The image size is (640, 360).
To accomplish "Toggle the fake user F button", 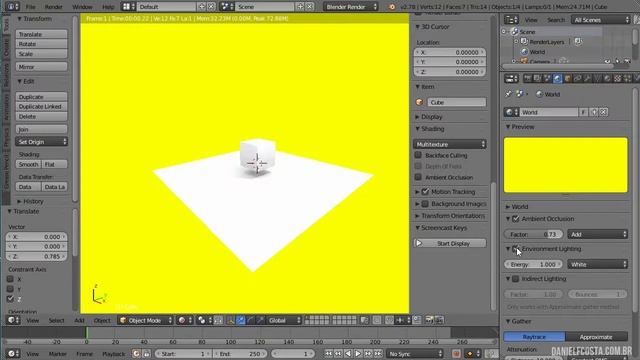I will pyautogui.click(x=584, y=112).
